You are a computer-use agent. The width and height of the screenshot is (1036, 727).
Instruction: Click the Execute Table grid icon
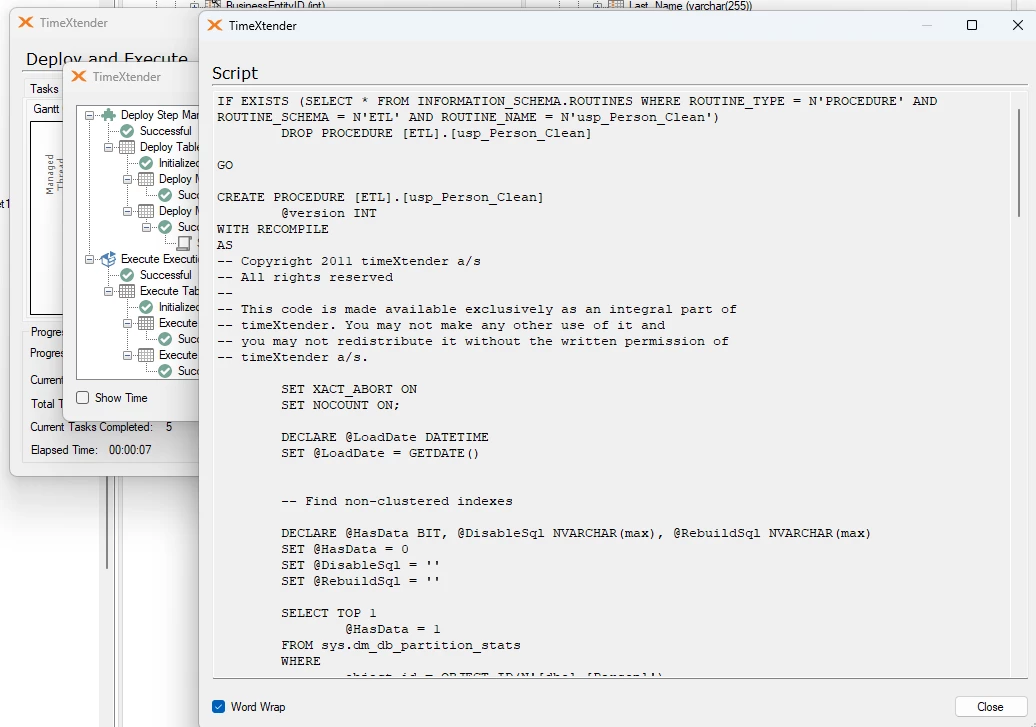pyautogui.click(x=127, y=291)
